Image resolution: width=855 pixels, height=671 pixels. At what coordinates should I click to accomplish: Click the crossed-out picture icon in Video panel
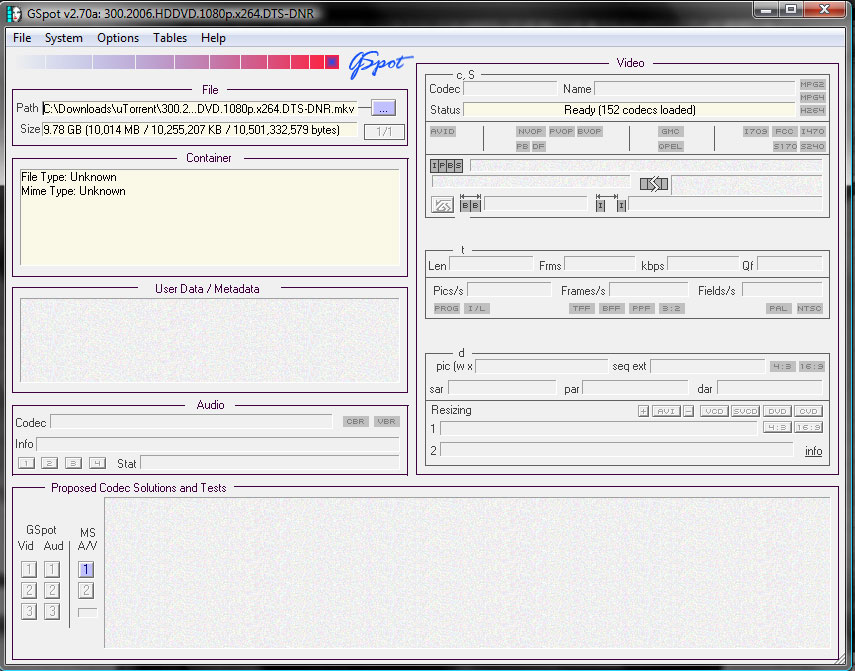pos(442,205)
